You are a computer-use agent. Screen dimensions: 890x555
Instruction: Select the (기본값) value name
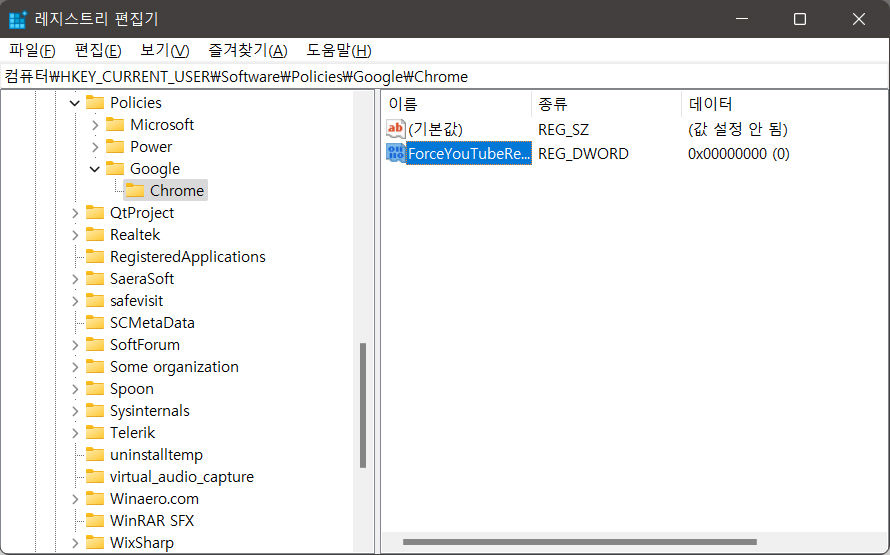click(435, 129)
